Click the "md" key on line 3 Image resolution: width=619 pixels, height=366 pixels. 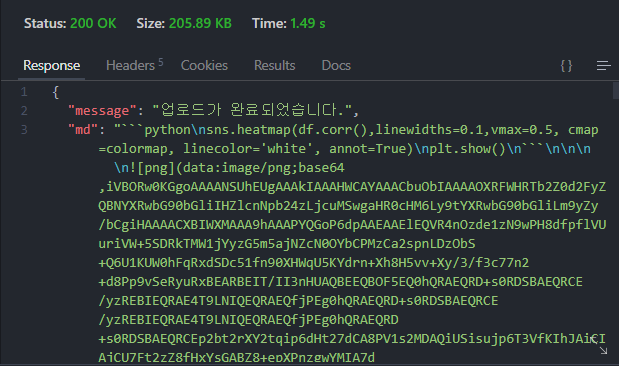click(83, 130)
